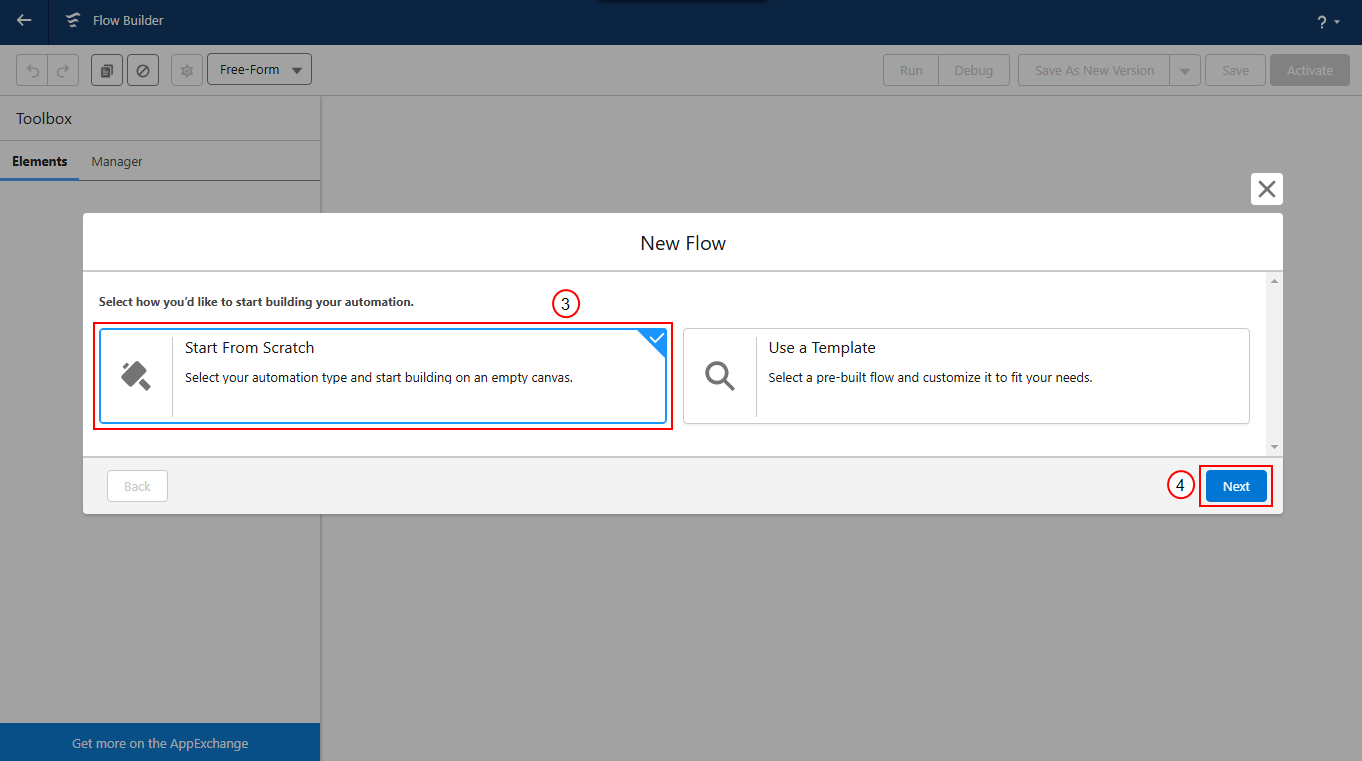Open the Free-Form layout dropdown
The image size is (1362, 761).
260,69
